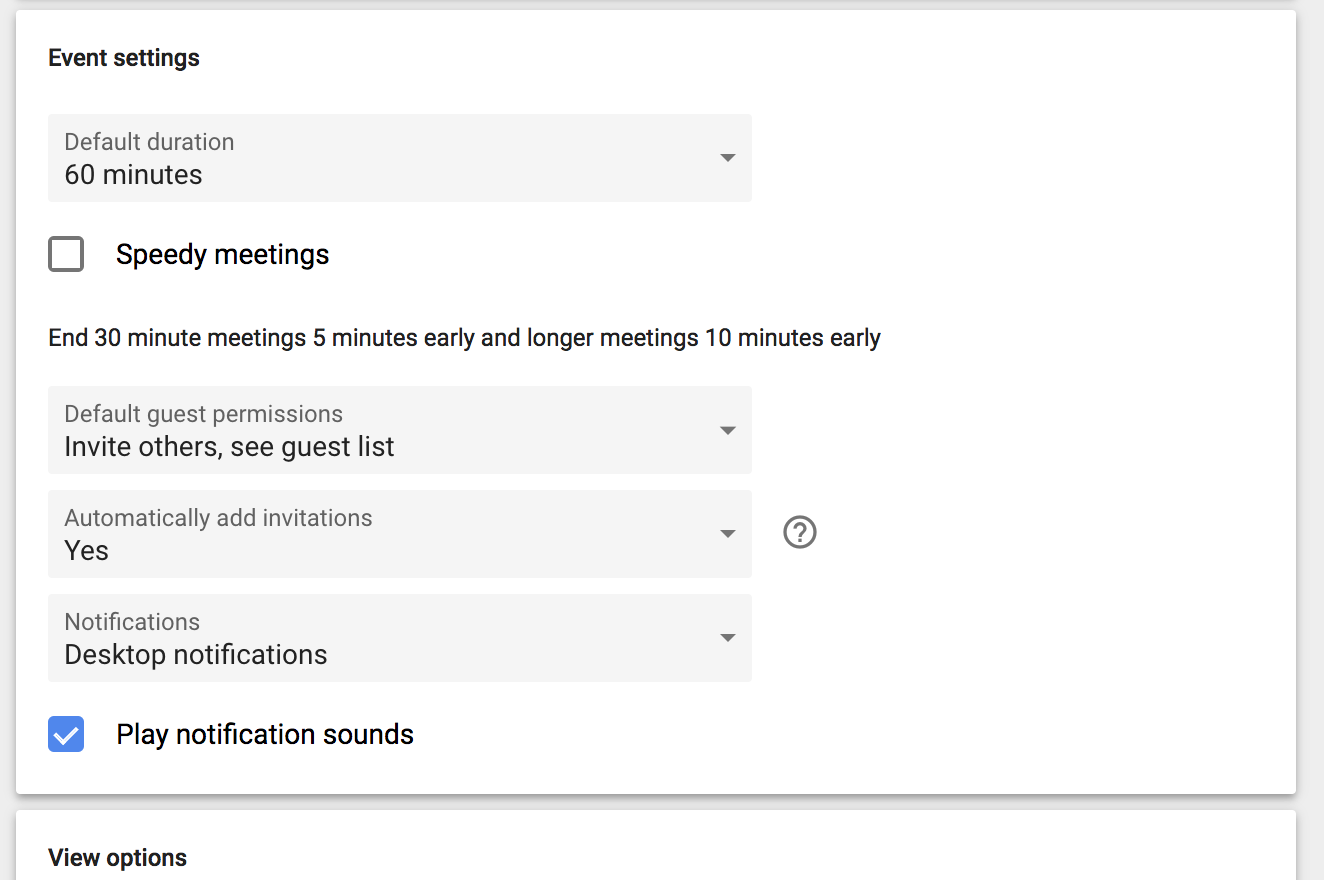Click the dropdown arrow on Automatically add invitations

click(x=727, y=534)
